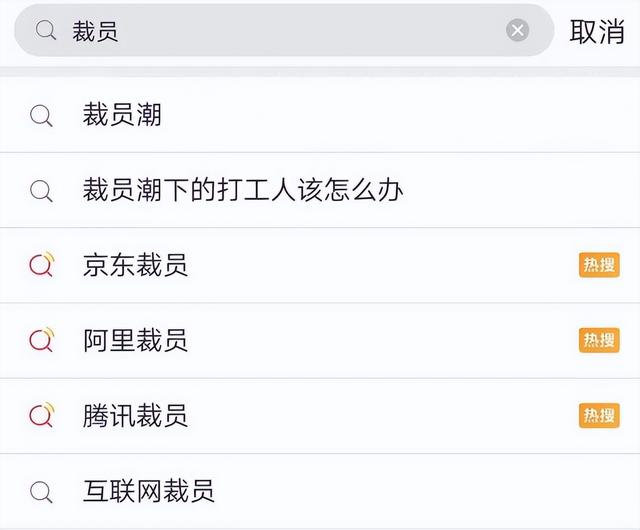The height and width of the screenshot is (530, 640).
Task: Select the 裁员潮 suggestion
Action: 122,116
